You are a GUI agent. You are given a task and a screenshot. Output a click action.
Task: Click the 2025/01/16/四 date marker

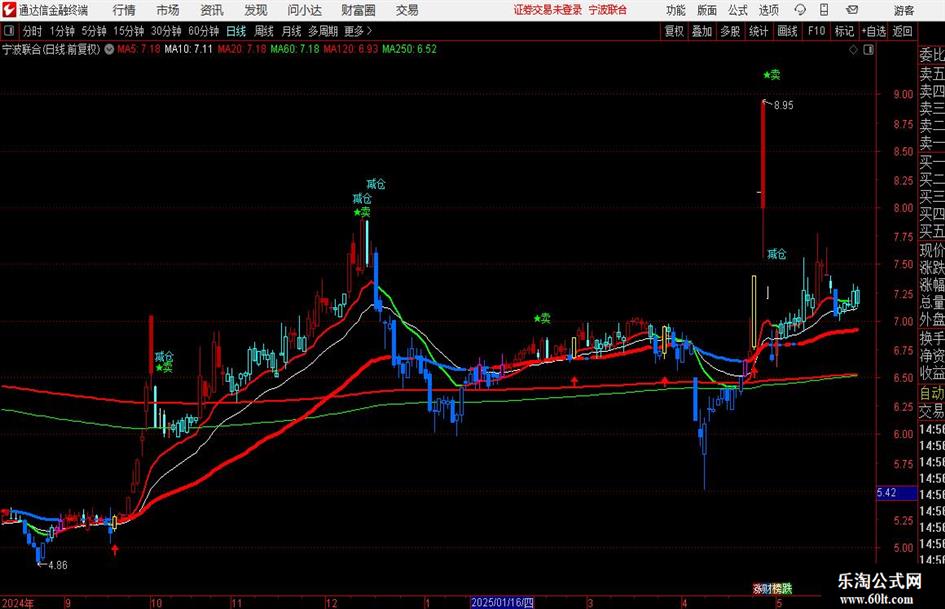point(502,602)
